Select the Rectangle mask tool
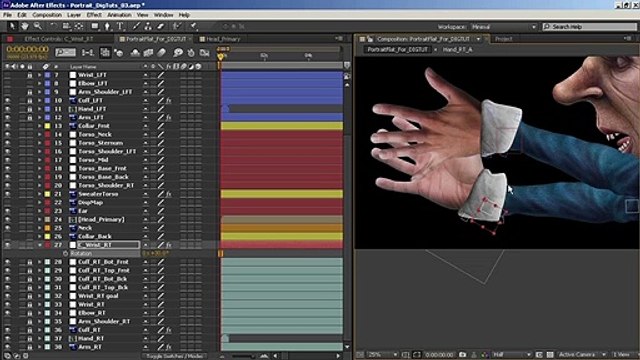Screen dimensions: 640x360 (x=95, y=27)
